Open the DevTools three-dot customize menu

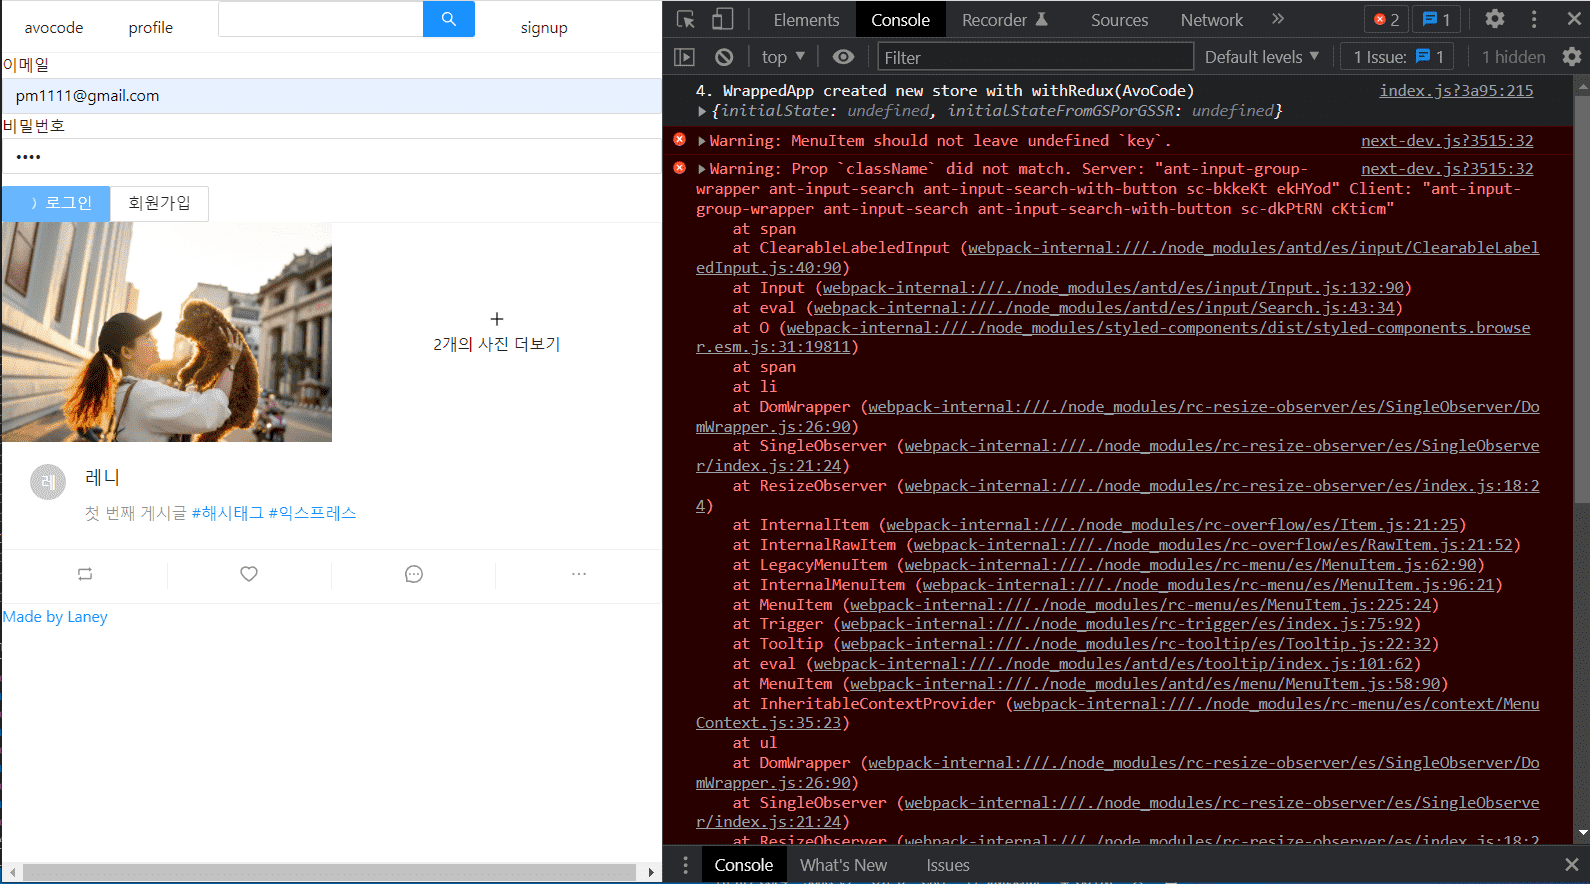1534,19
